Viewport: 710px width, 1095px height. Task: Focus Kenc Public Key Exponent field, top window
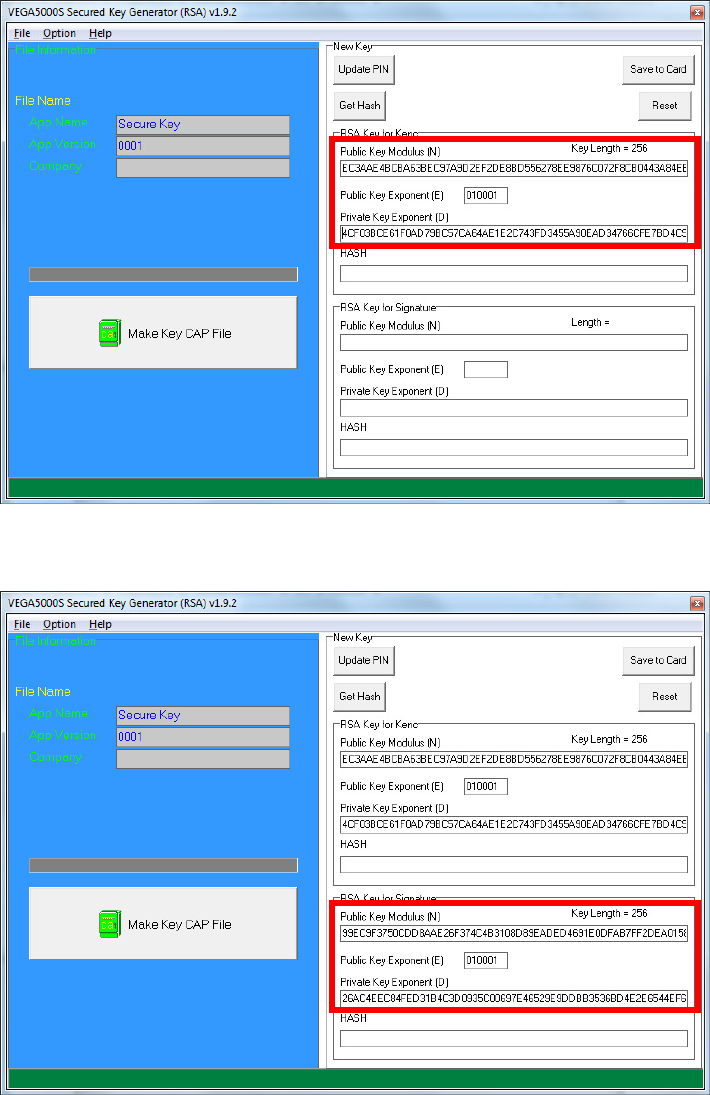click(486, 196)
